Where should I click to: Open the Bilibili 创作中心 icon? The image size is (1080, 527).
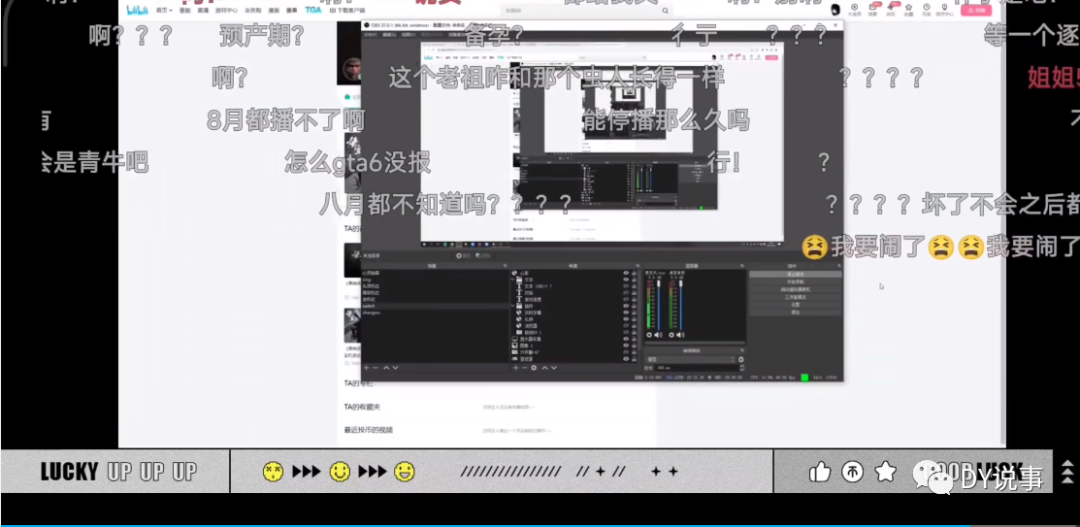[945, 10]
